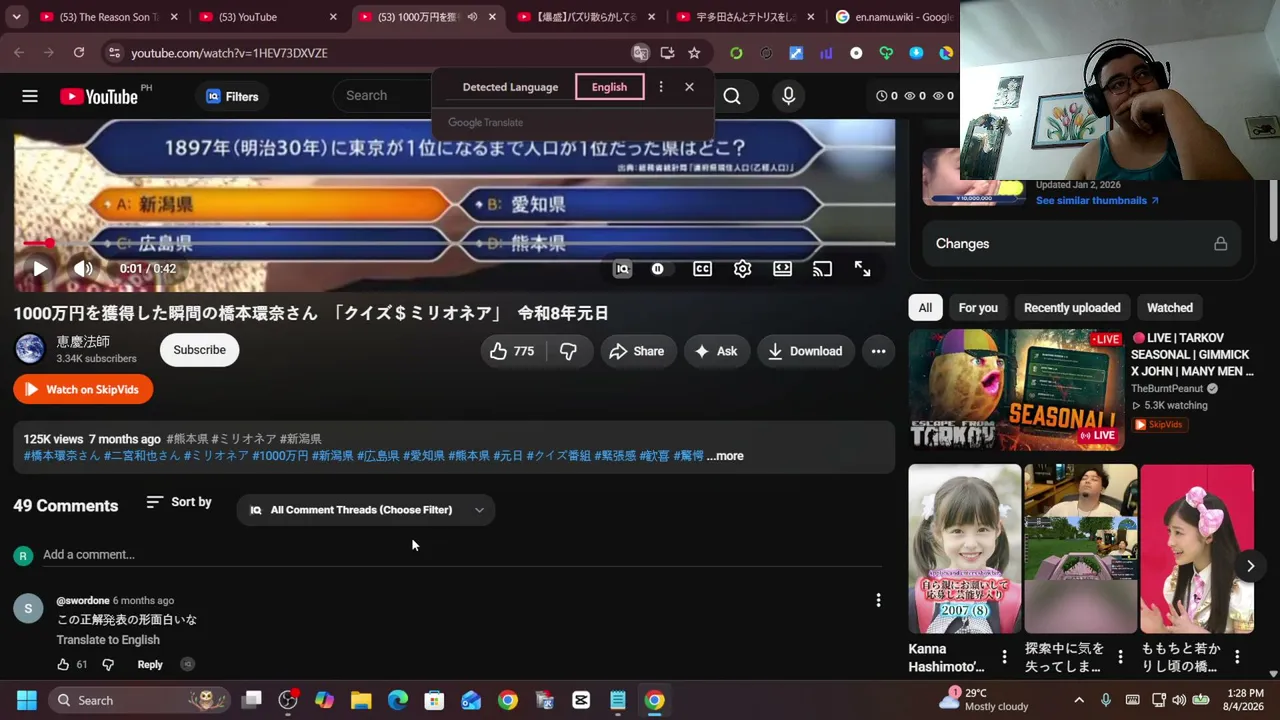The width and height of the screenshot is (1280, 720).
Task: Like the video
Action: coord(512,351)
